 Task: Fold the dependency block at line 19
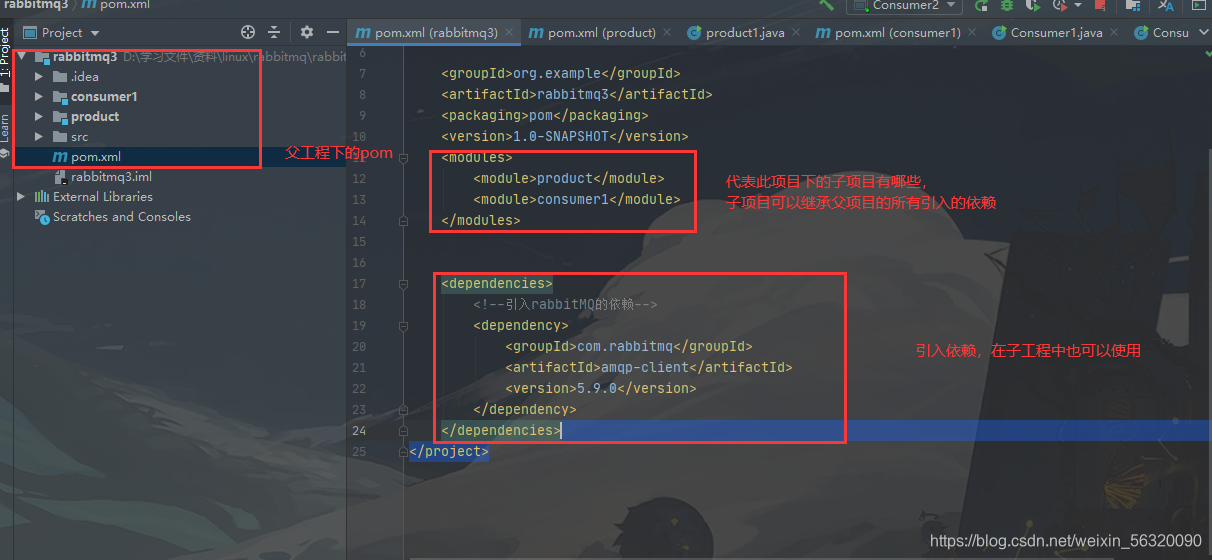point(403,325)
